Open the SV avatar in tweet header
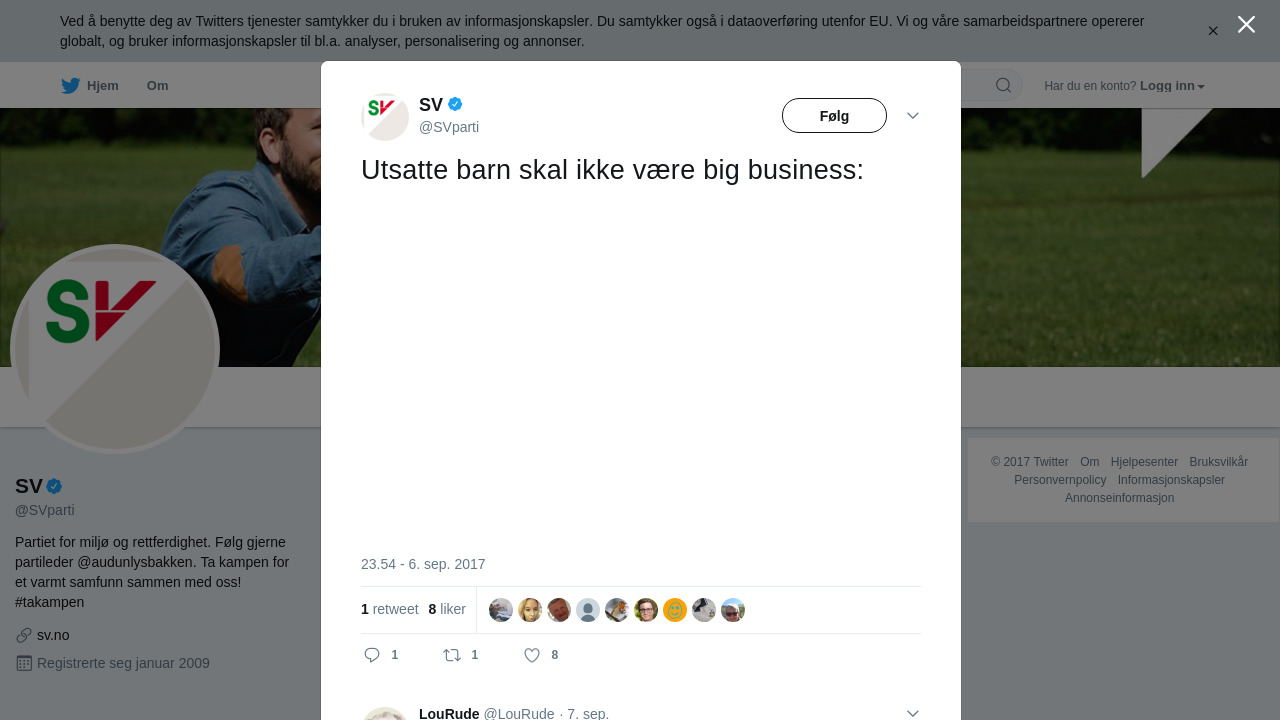The height and width of the screenshot is (720, 1280). point(385,117)
